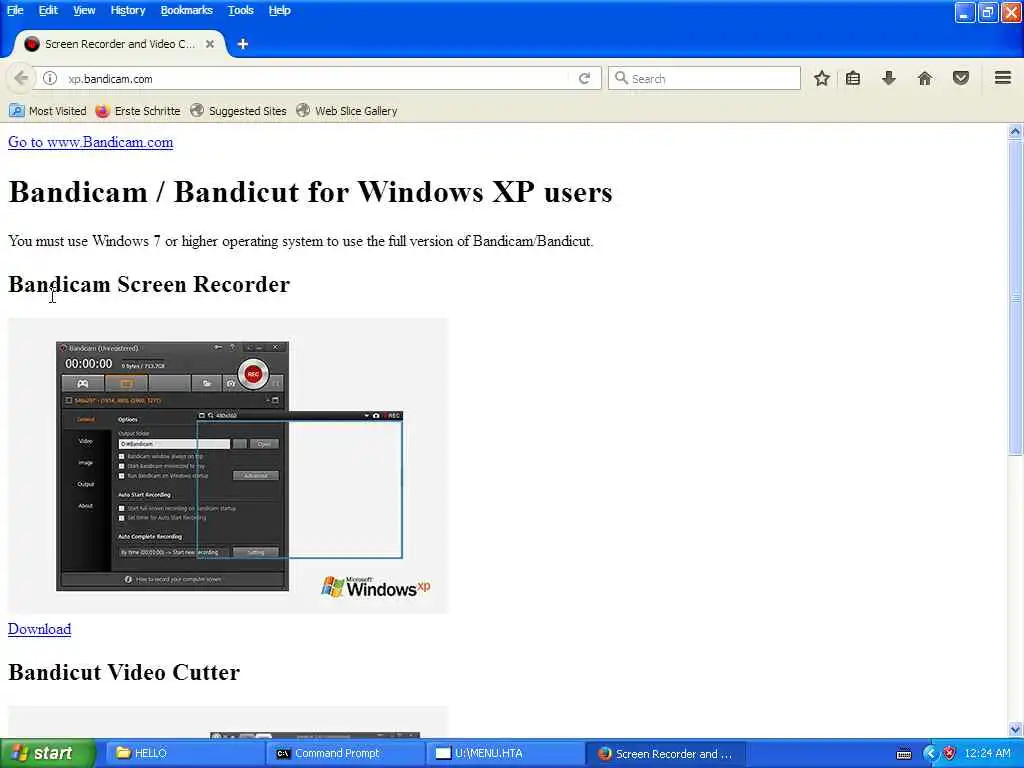The image size is (1024, 768).
Task: Open the View menu
Action: [84, 10]
